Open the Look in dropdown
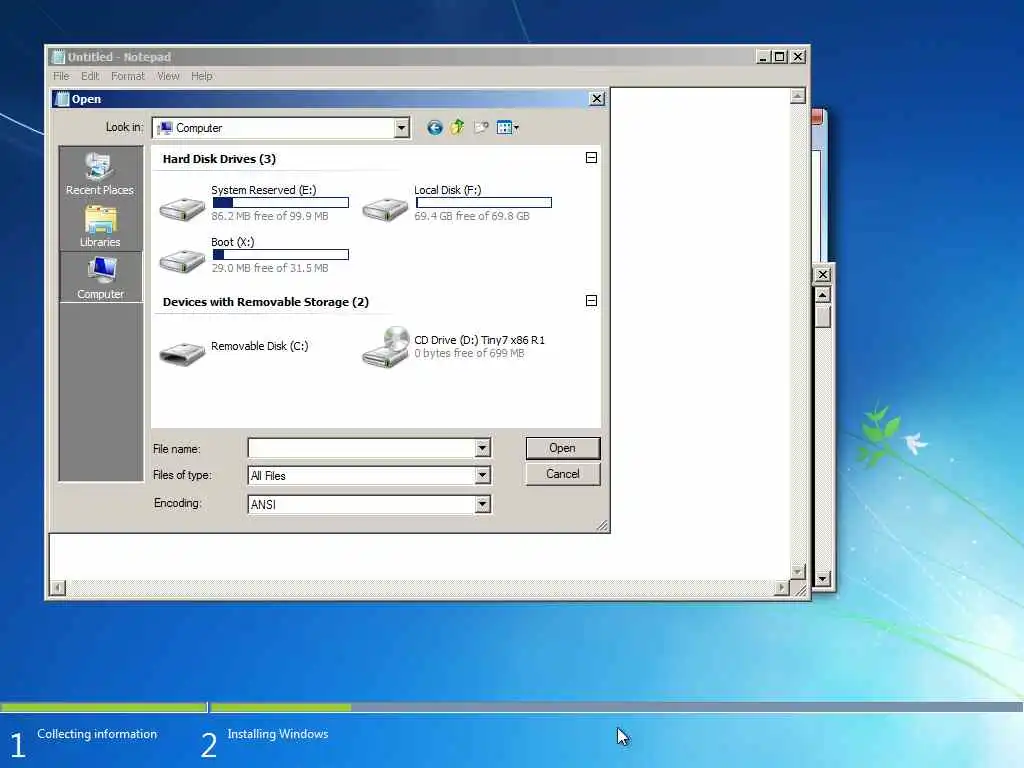 [402, 128]
